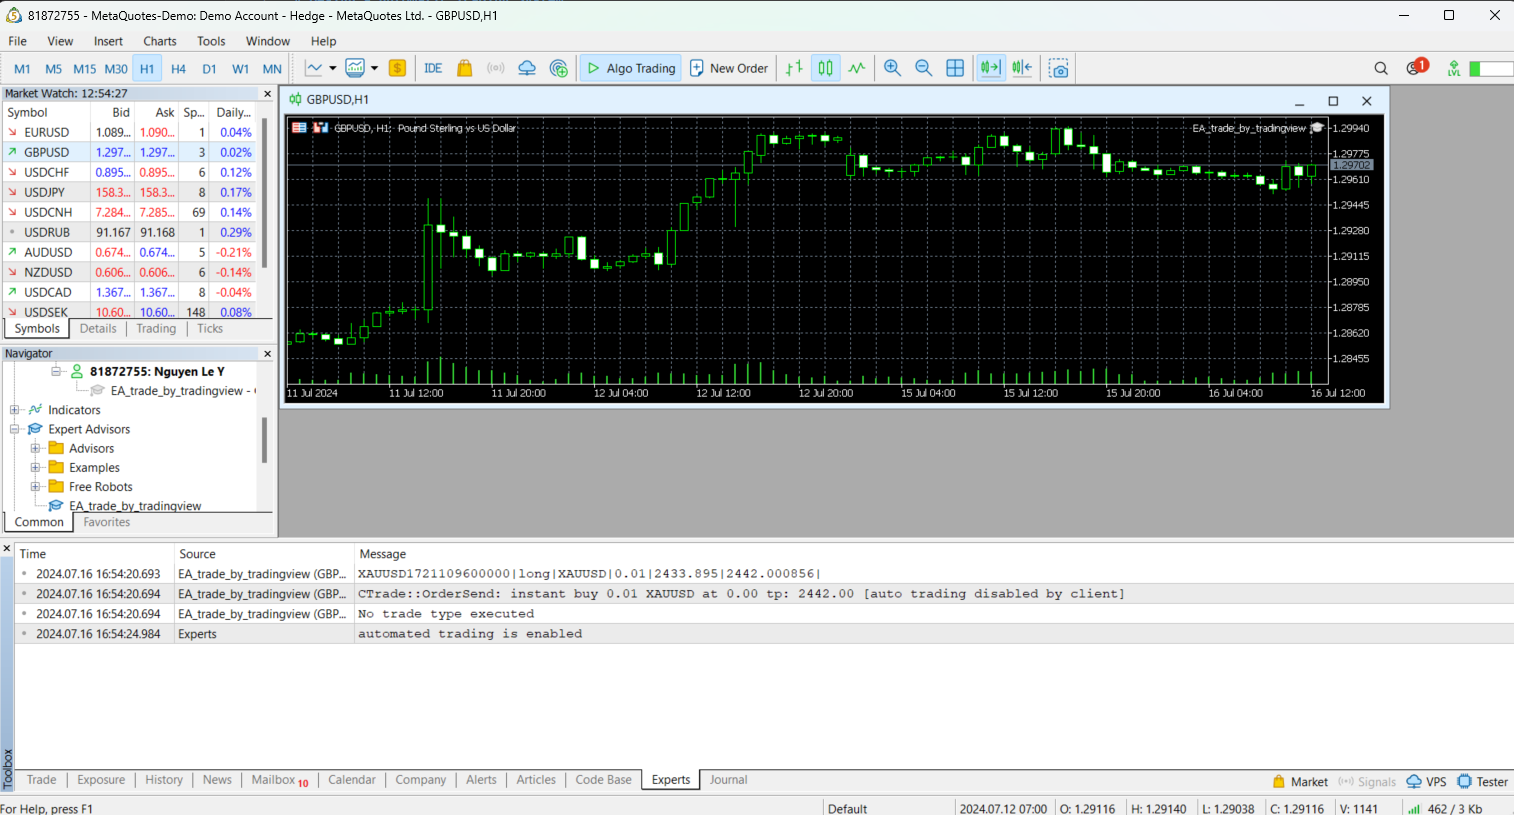Click the Market shopping bag toolbar icon
The width and height of the screenshot is (1514, 815).
coord(464,68)
